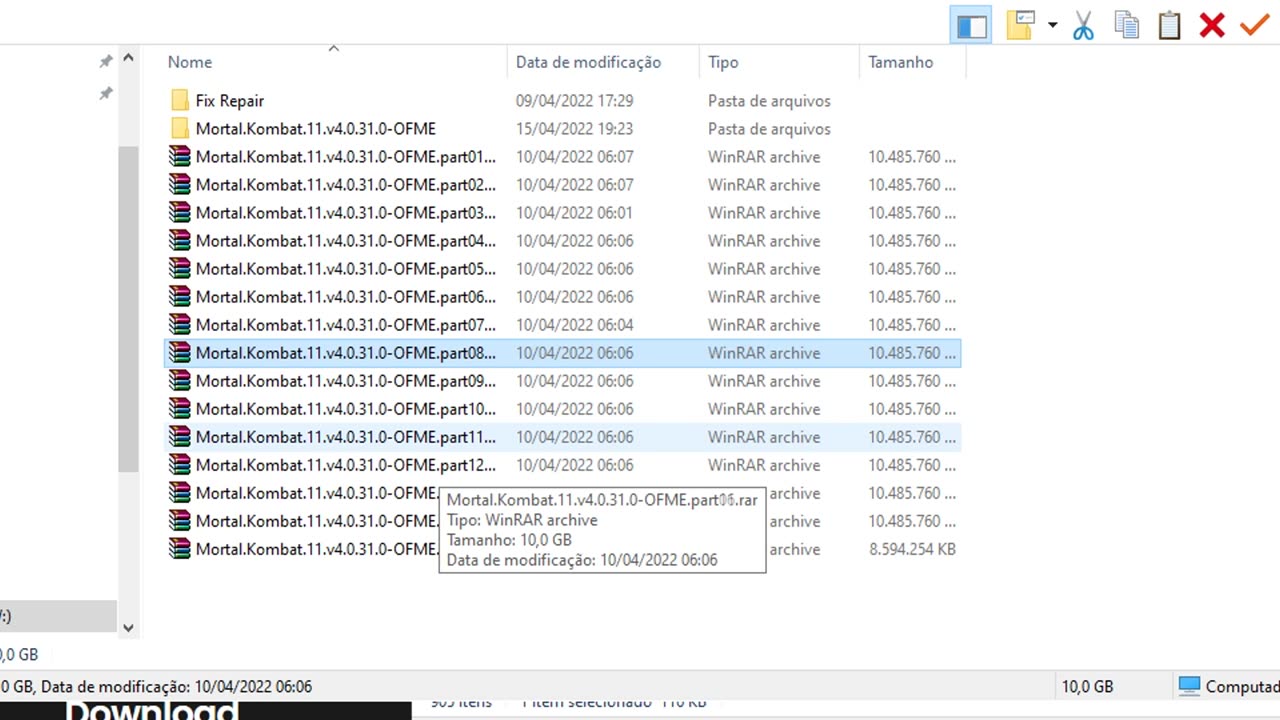Screen dimensions: 1280x720
Task: Click the size cell of part12 row
Action: (x=912, y=464)
